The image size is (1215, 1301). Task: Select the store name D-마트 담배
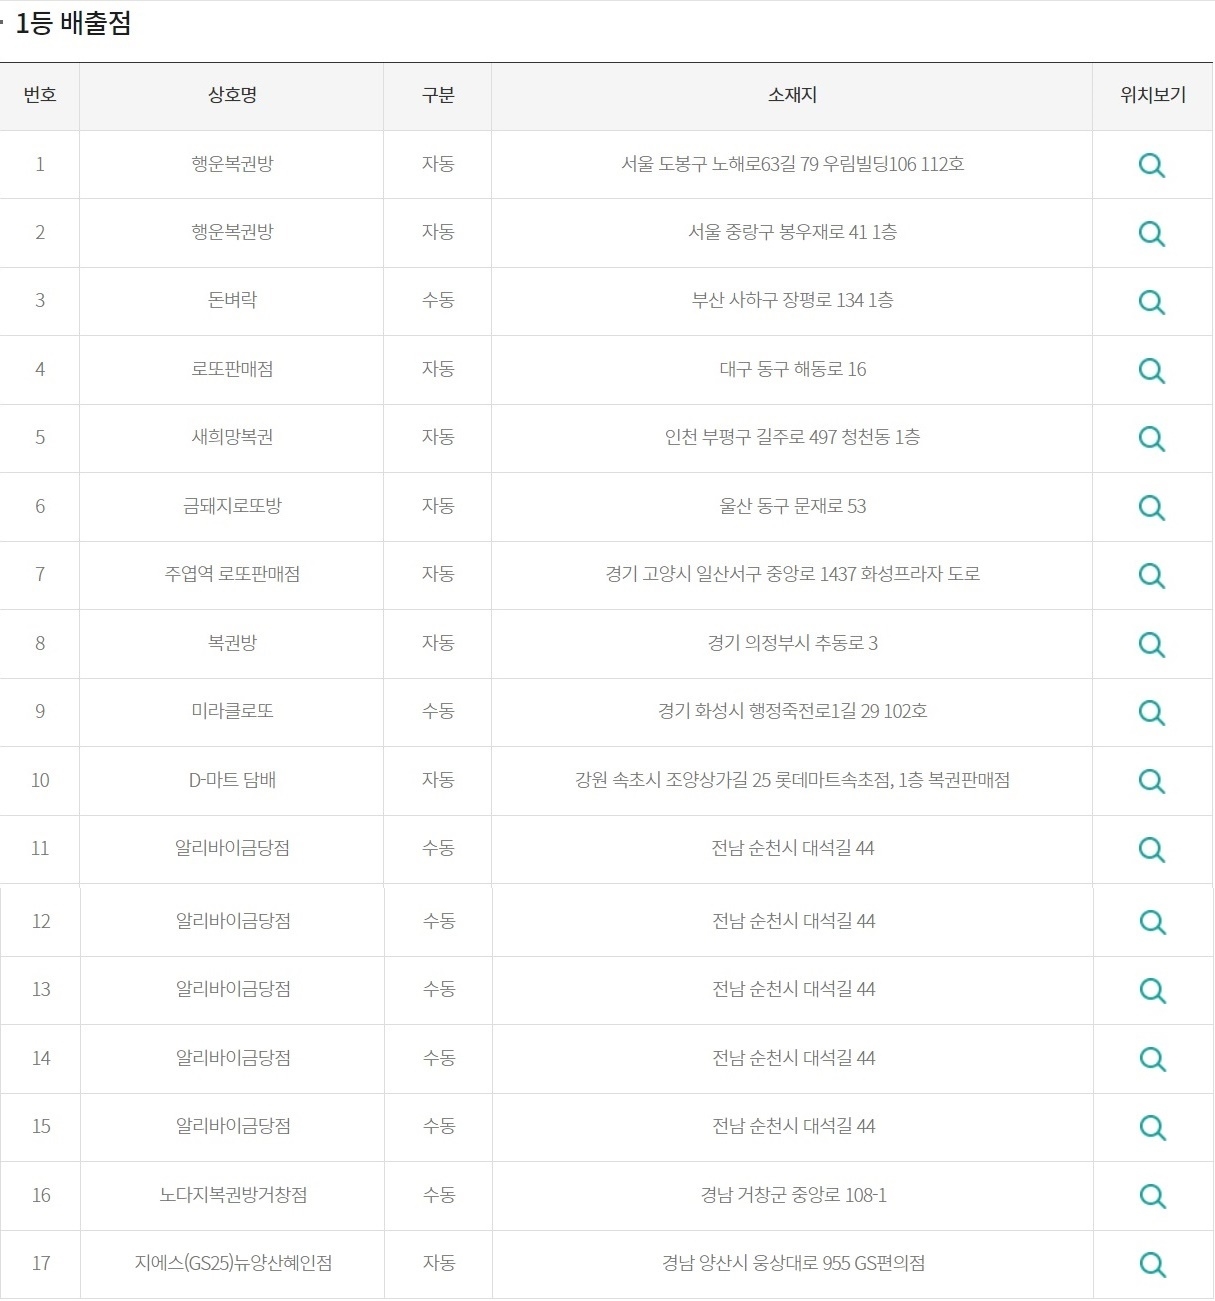(232, 780)
